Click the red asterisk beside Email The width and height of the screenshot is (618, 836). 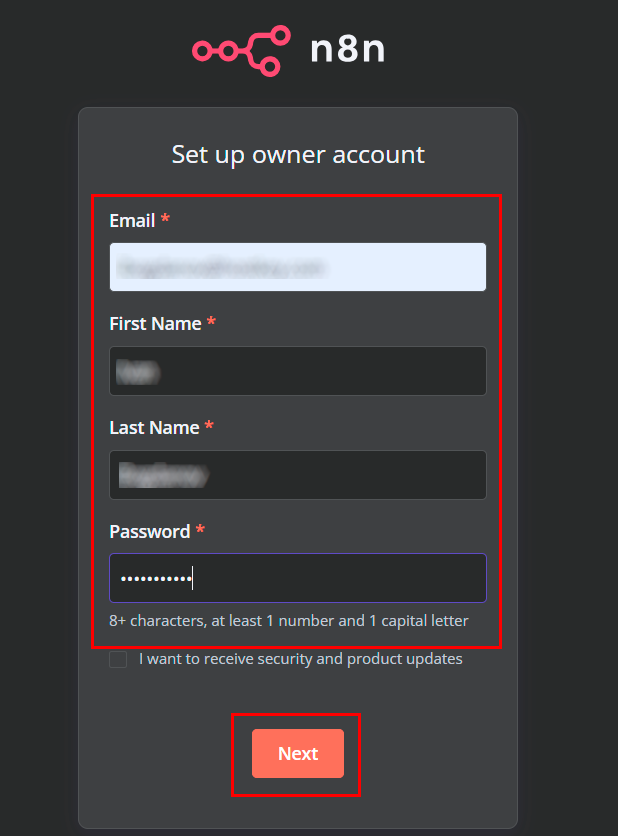(165, 219)
